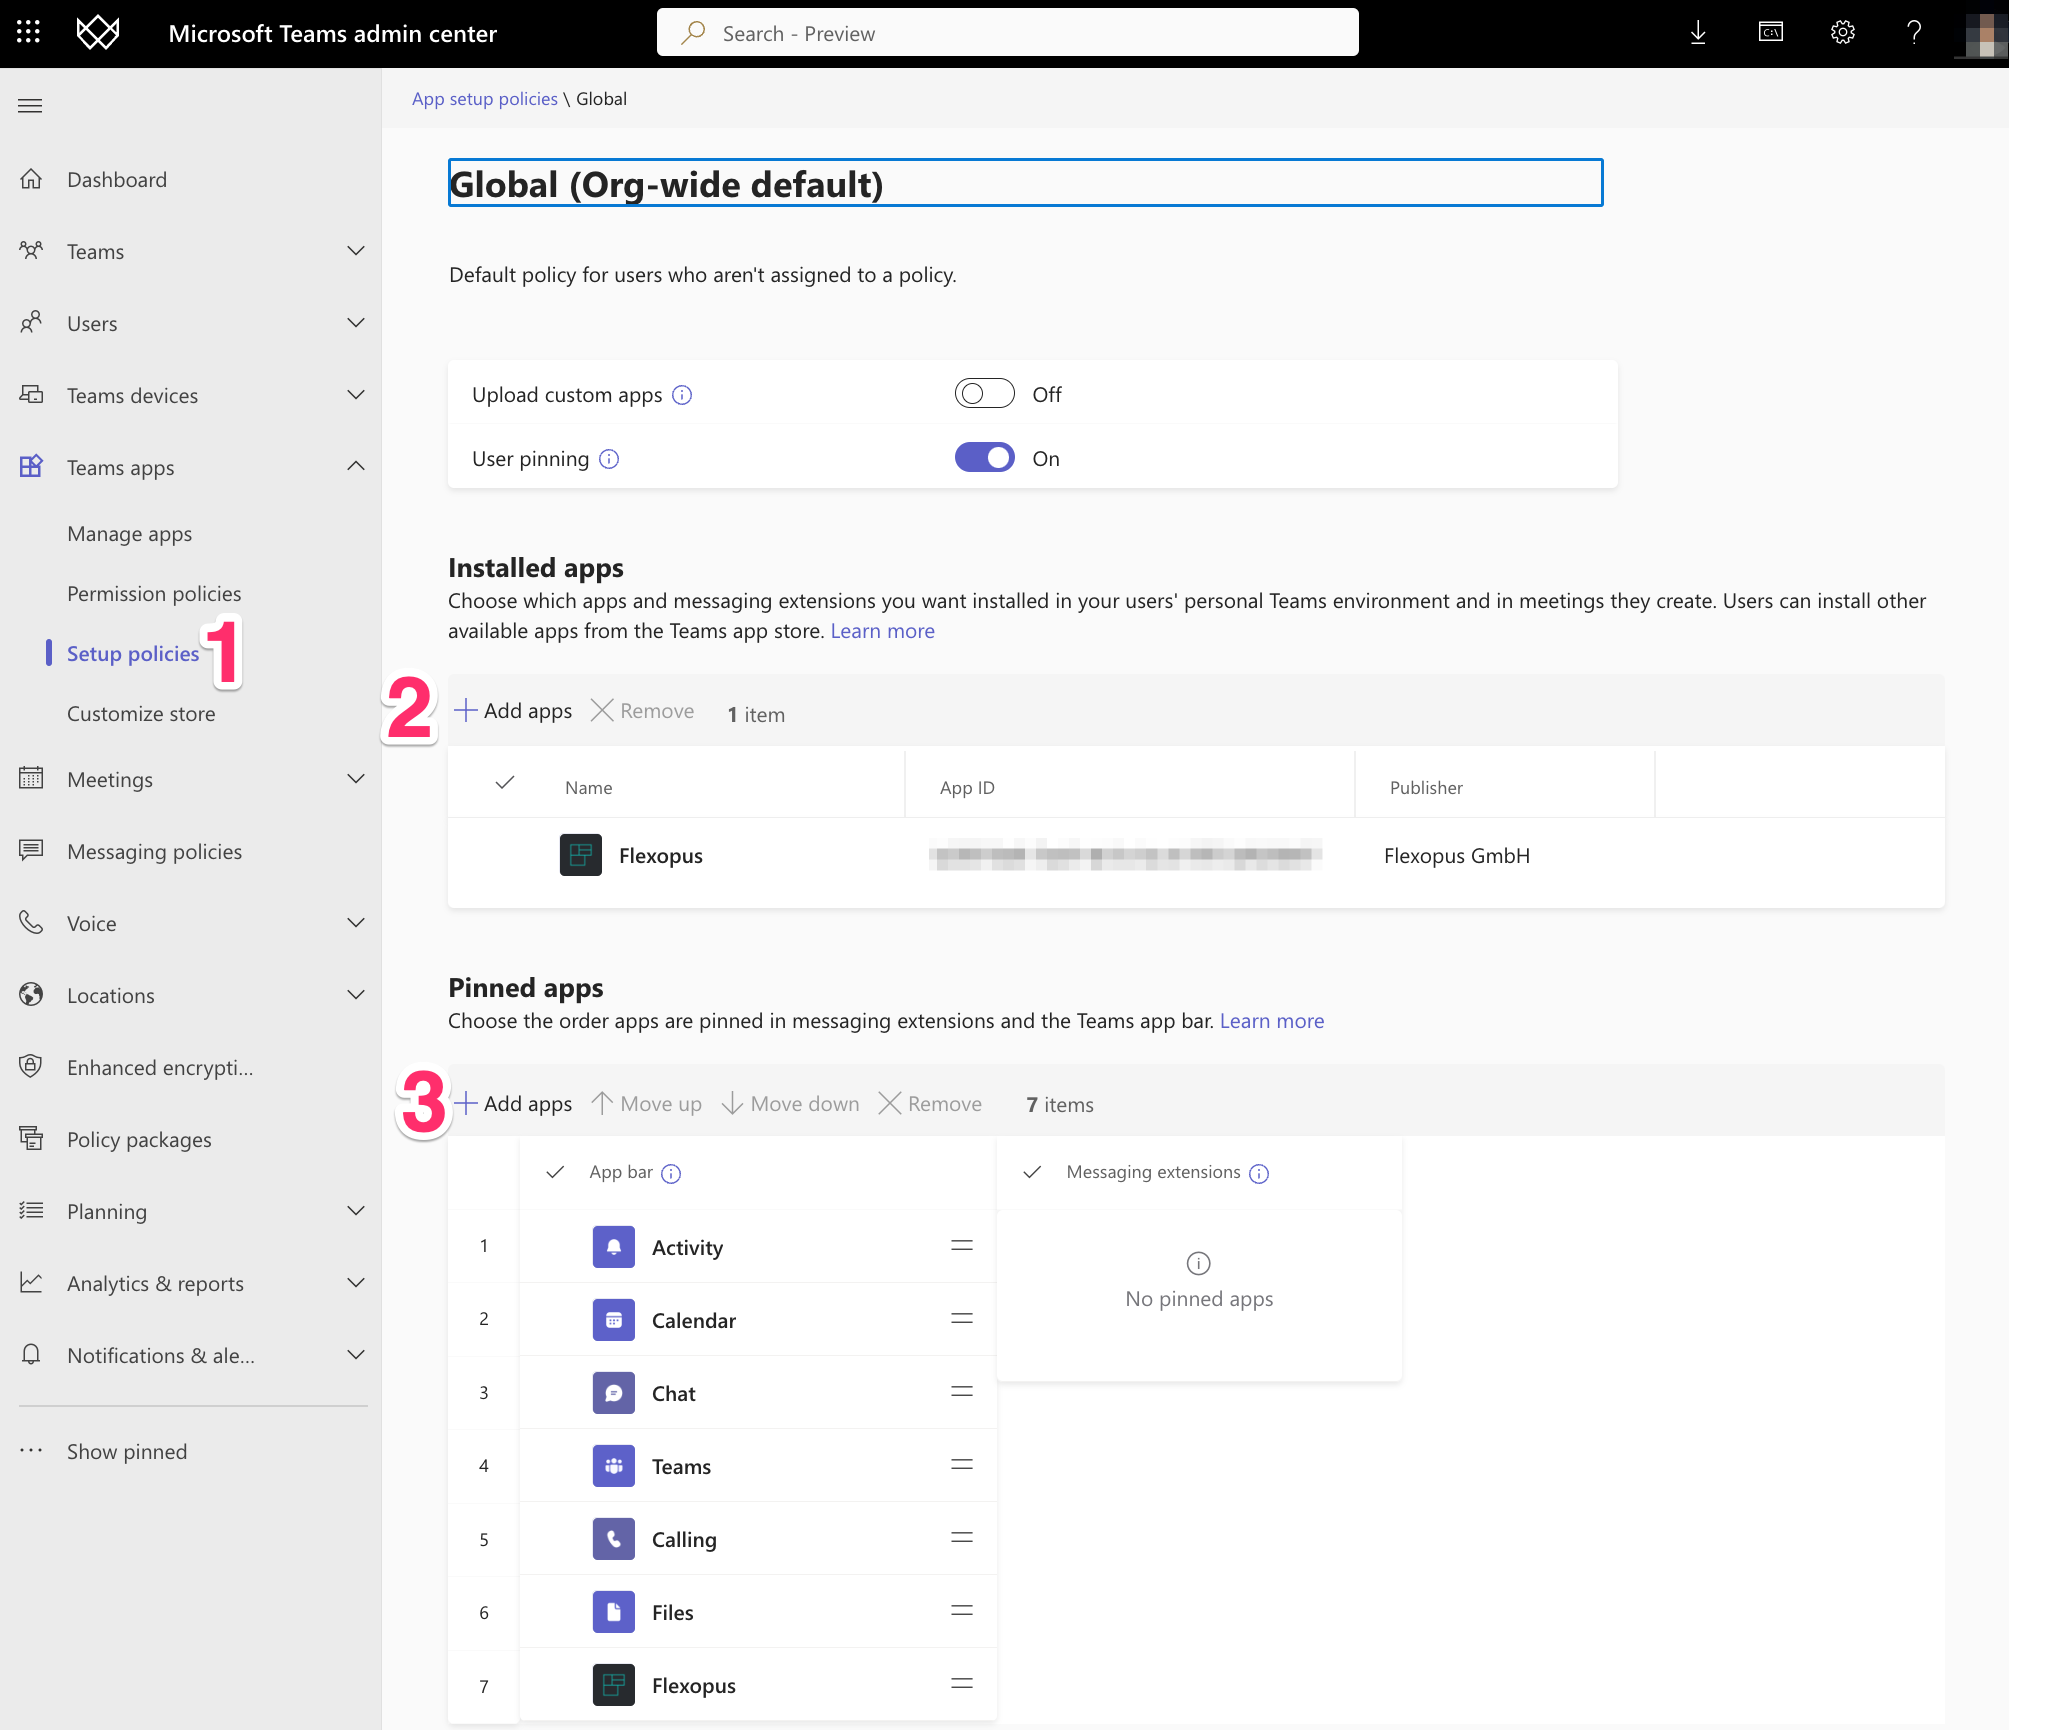Screen dimensions: 2050x1730
Task: Expand Analytics & reports section
Action: pyautogui.click(x=356, y=1283)
